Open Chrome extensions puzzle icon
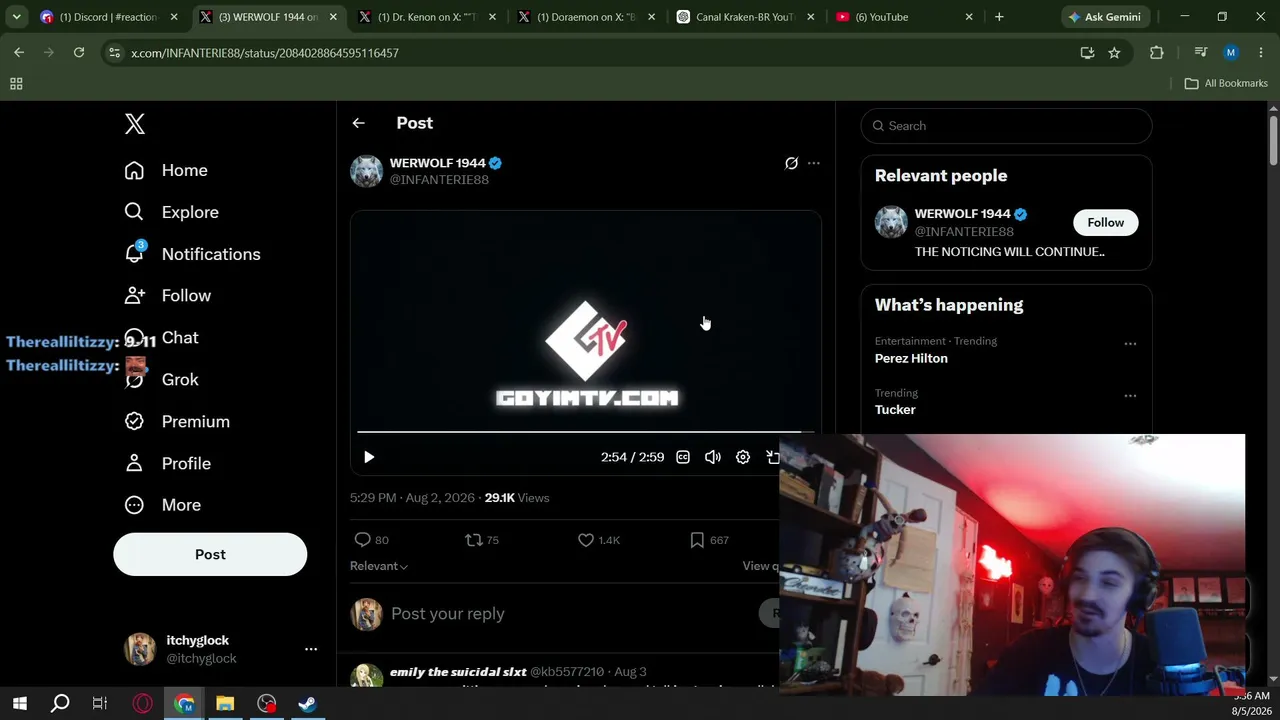Image resolution: width=1280 pixels, height=720 pixels. click(1157, 53)
